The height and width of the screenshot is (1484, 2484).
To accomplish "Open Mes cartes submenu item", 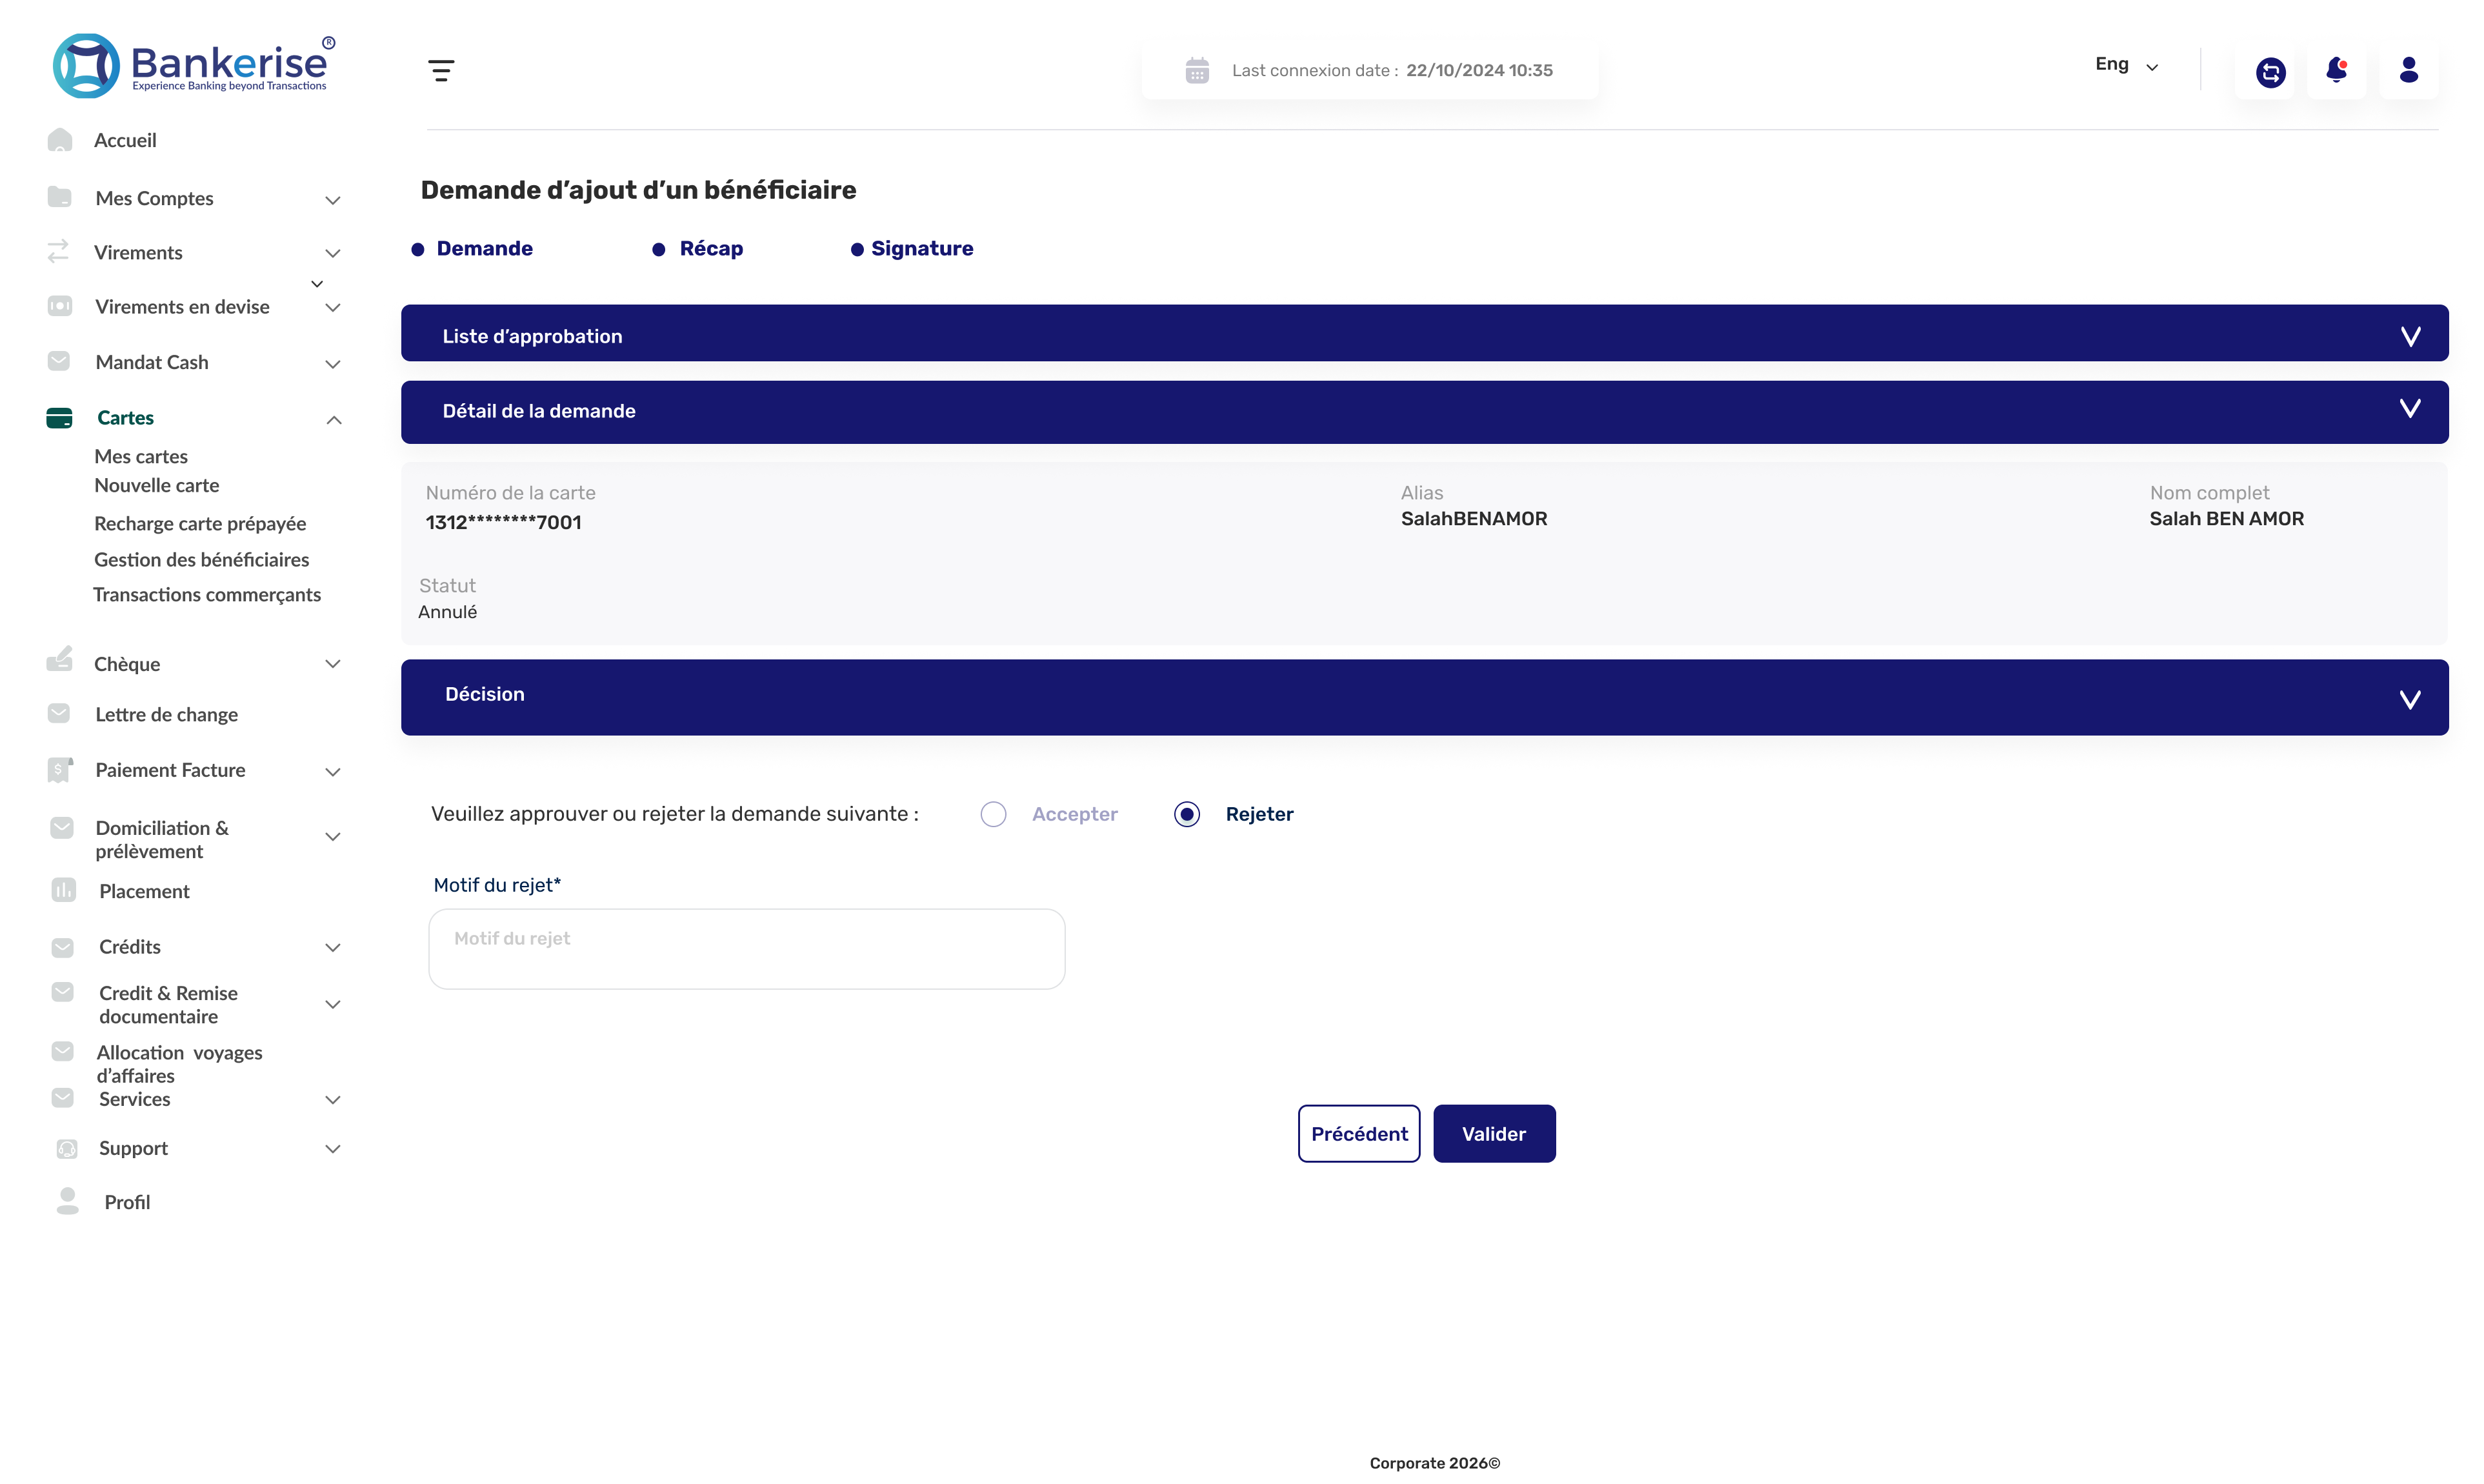I will pyautogui.click(x=141, y=456).
